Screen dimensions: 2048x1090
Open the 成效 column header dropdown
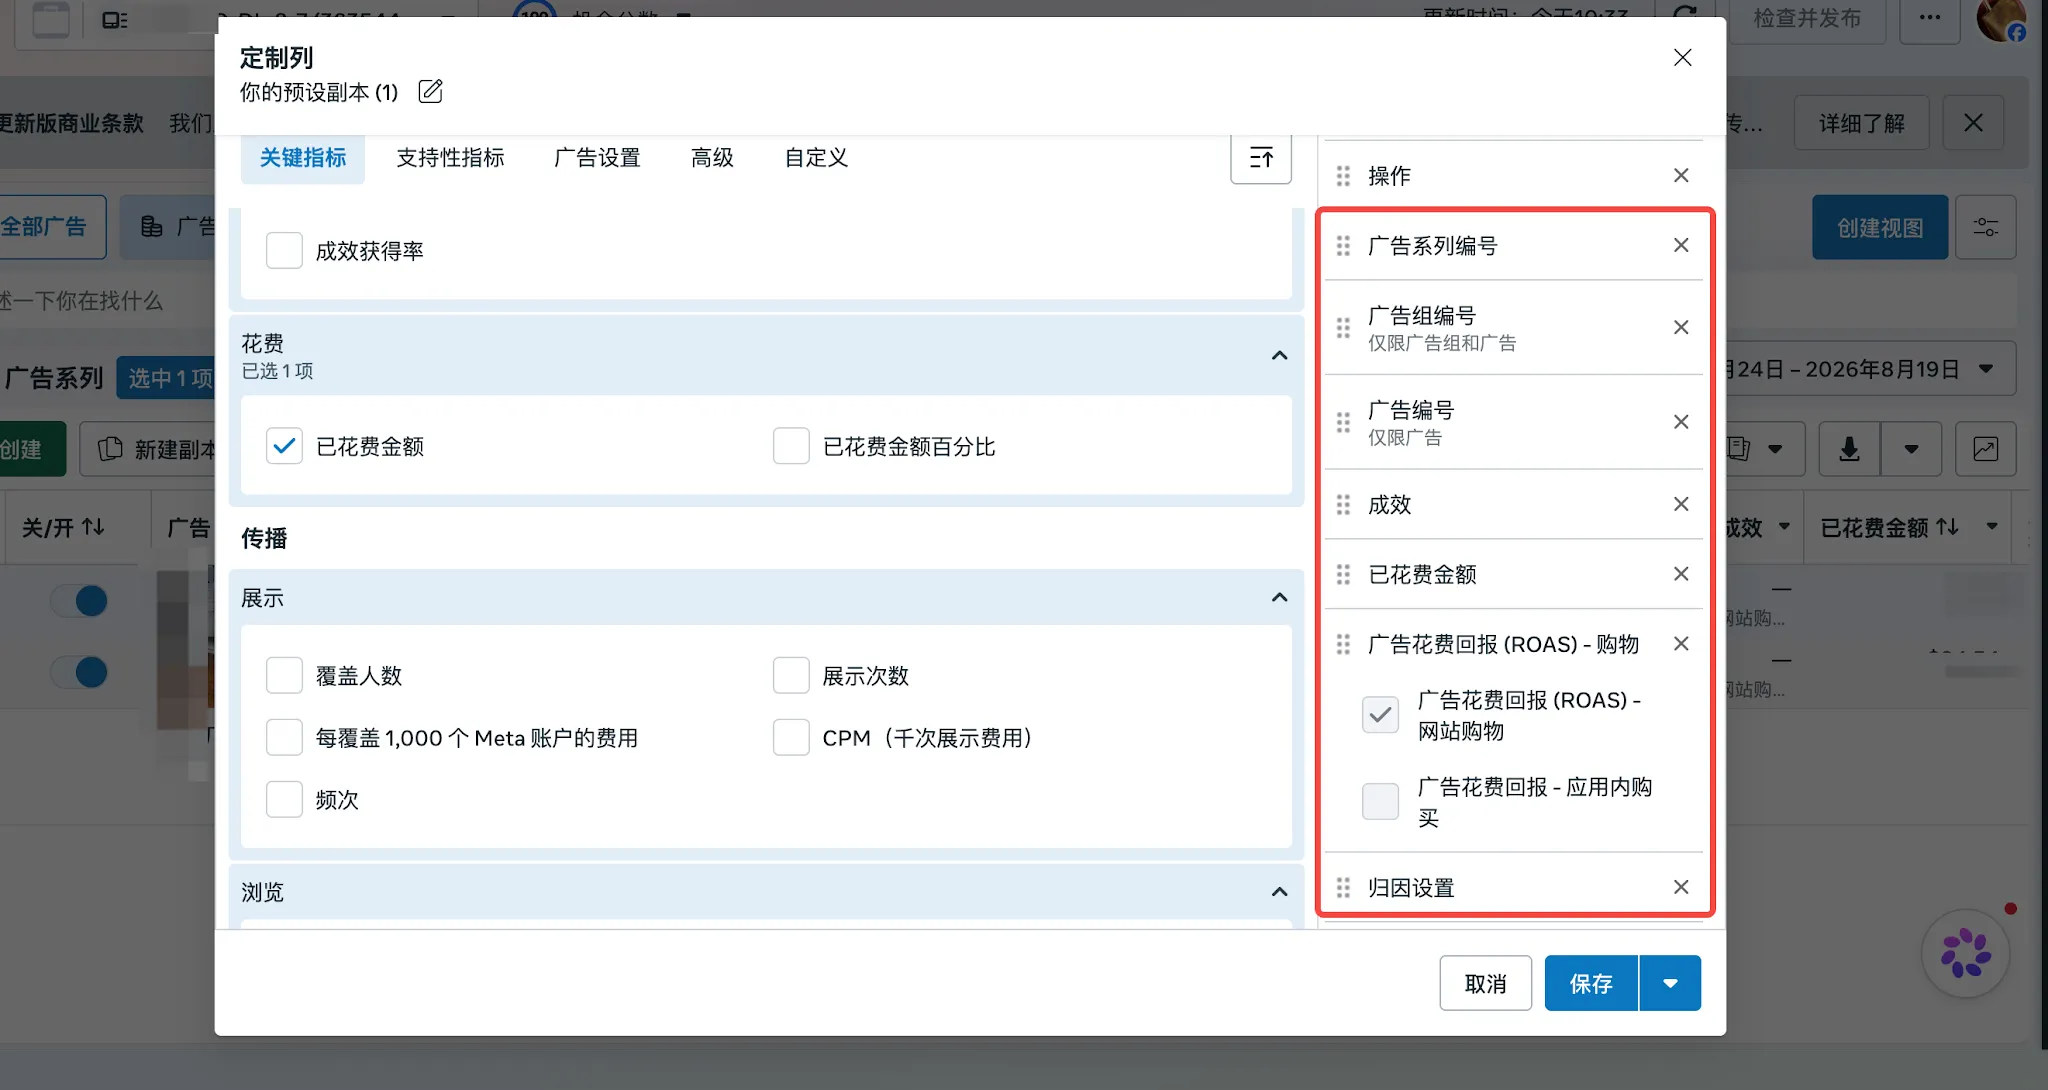[x=1784, y=526]
